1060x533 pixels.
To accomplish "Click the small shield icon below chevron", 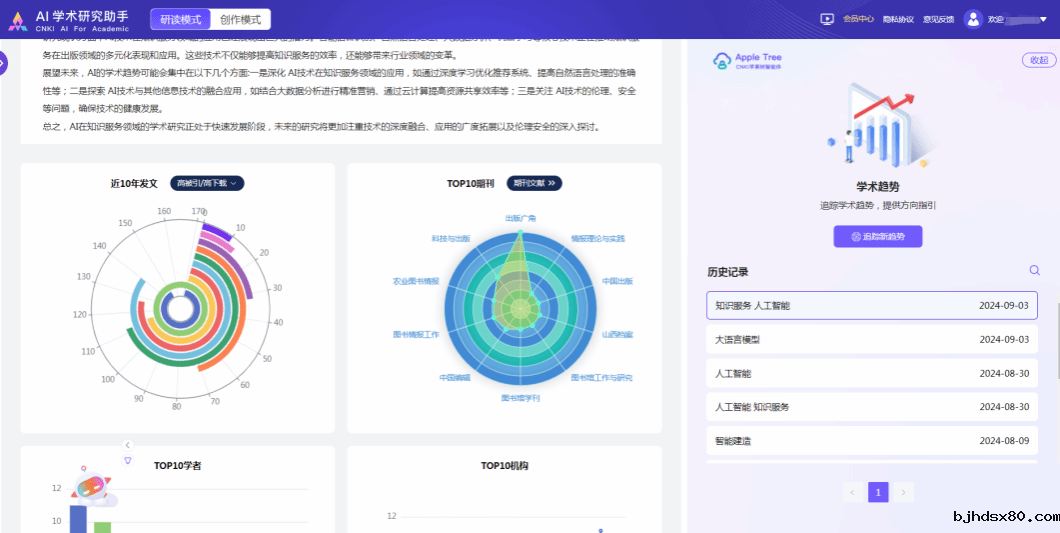I will pos(128,461).
